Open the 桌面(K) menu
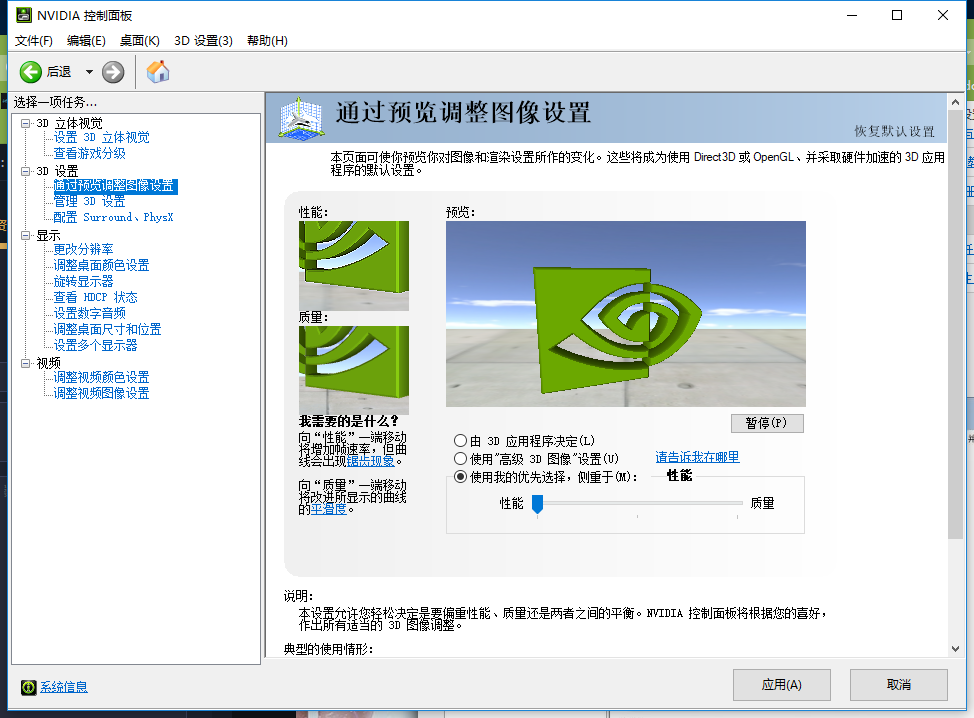The height and width of the screenshot is (718, 974). pyautogui.click(x=140, y=40)
